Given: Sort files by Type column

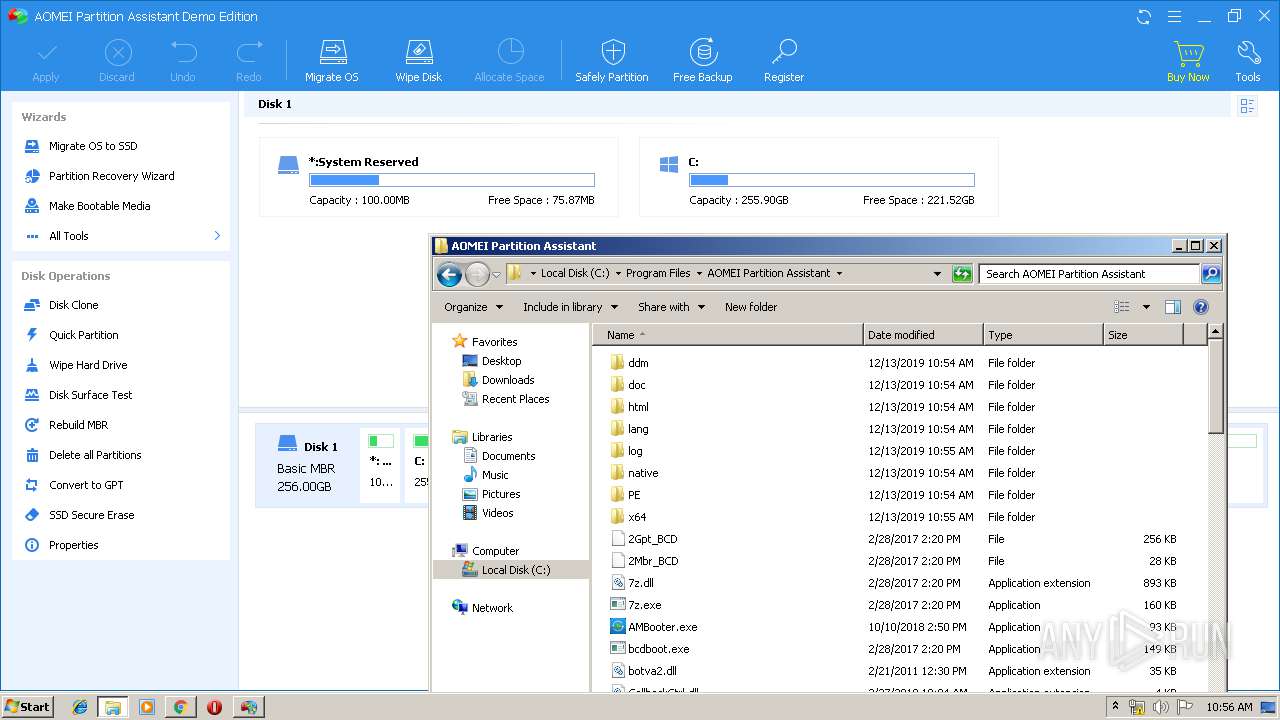Looking at the screenshot, I should click(x=1043, y=335).
